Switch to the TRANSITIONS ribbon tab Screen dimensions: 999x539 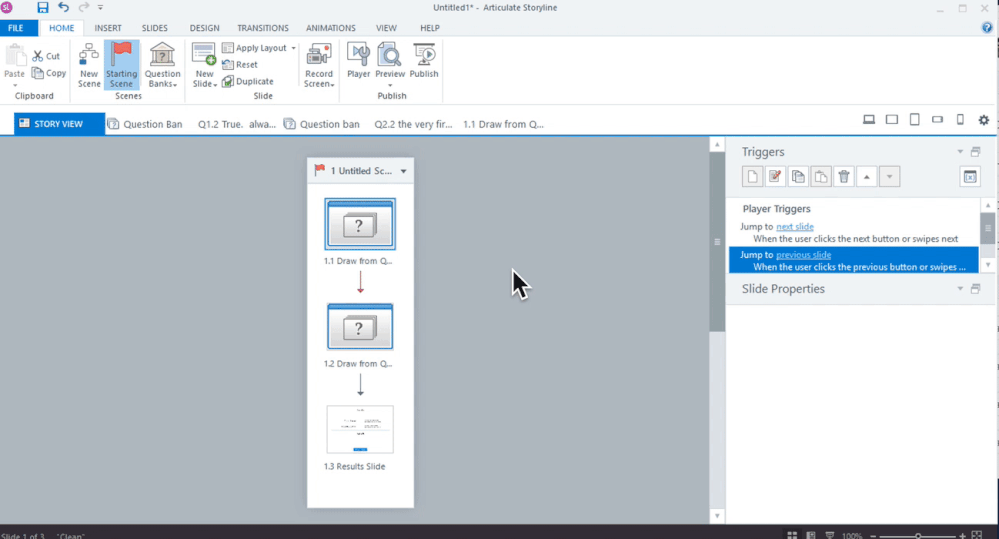[263, 28]
